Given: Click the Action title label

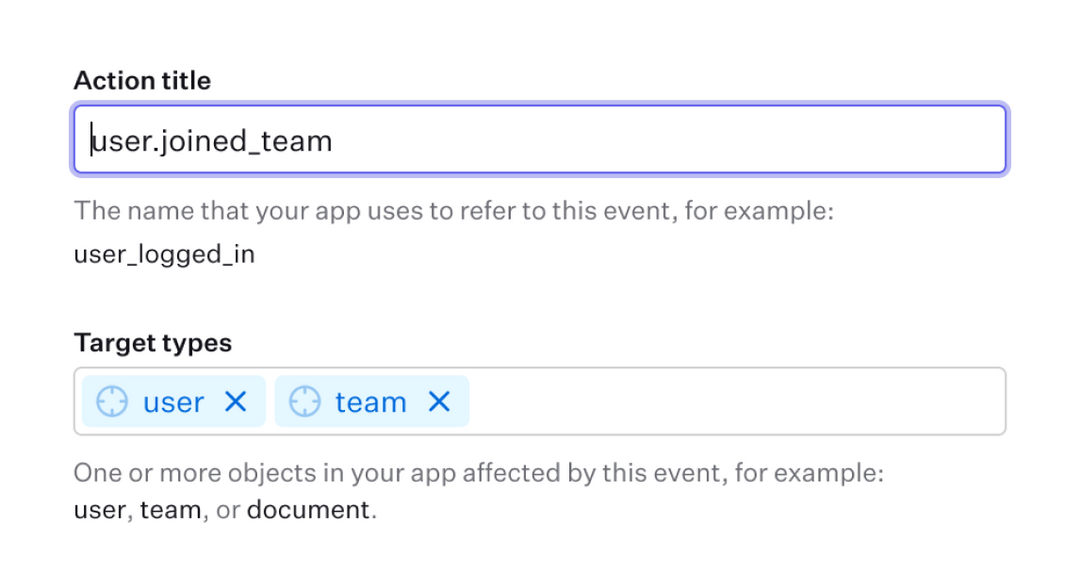Looking at the screenshot, I should click(x=141, y=80).
